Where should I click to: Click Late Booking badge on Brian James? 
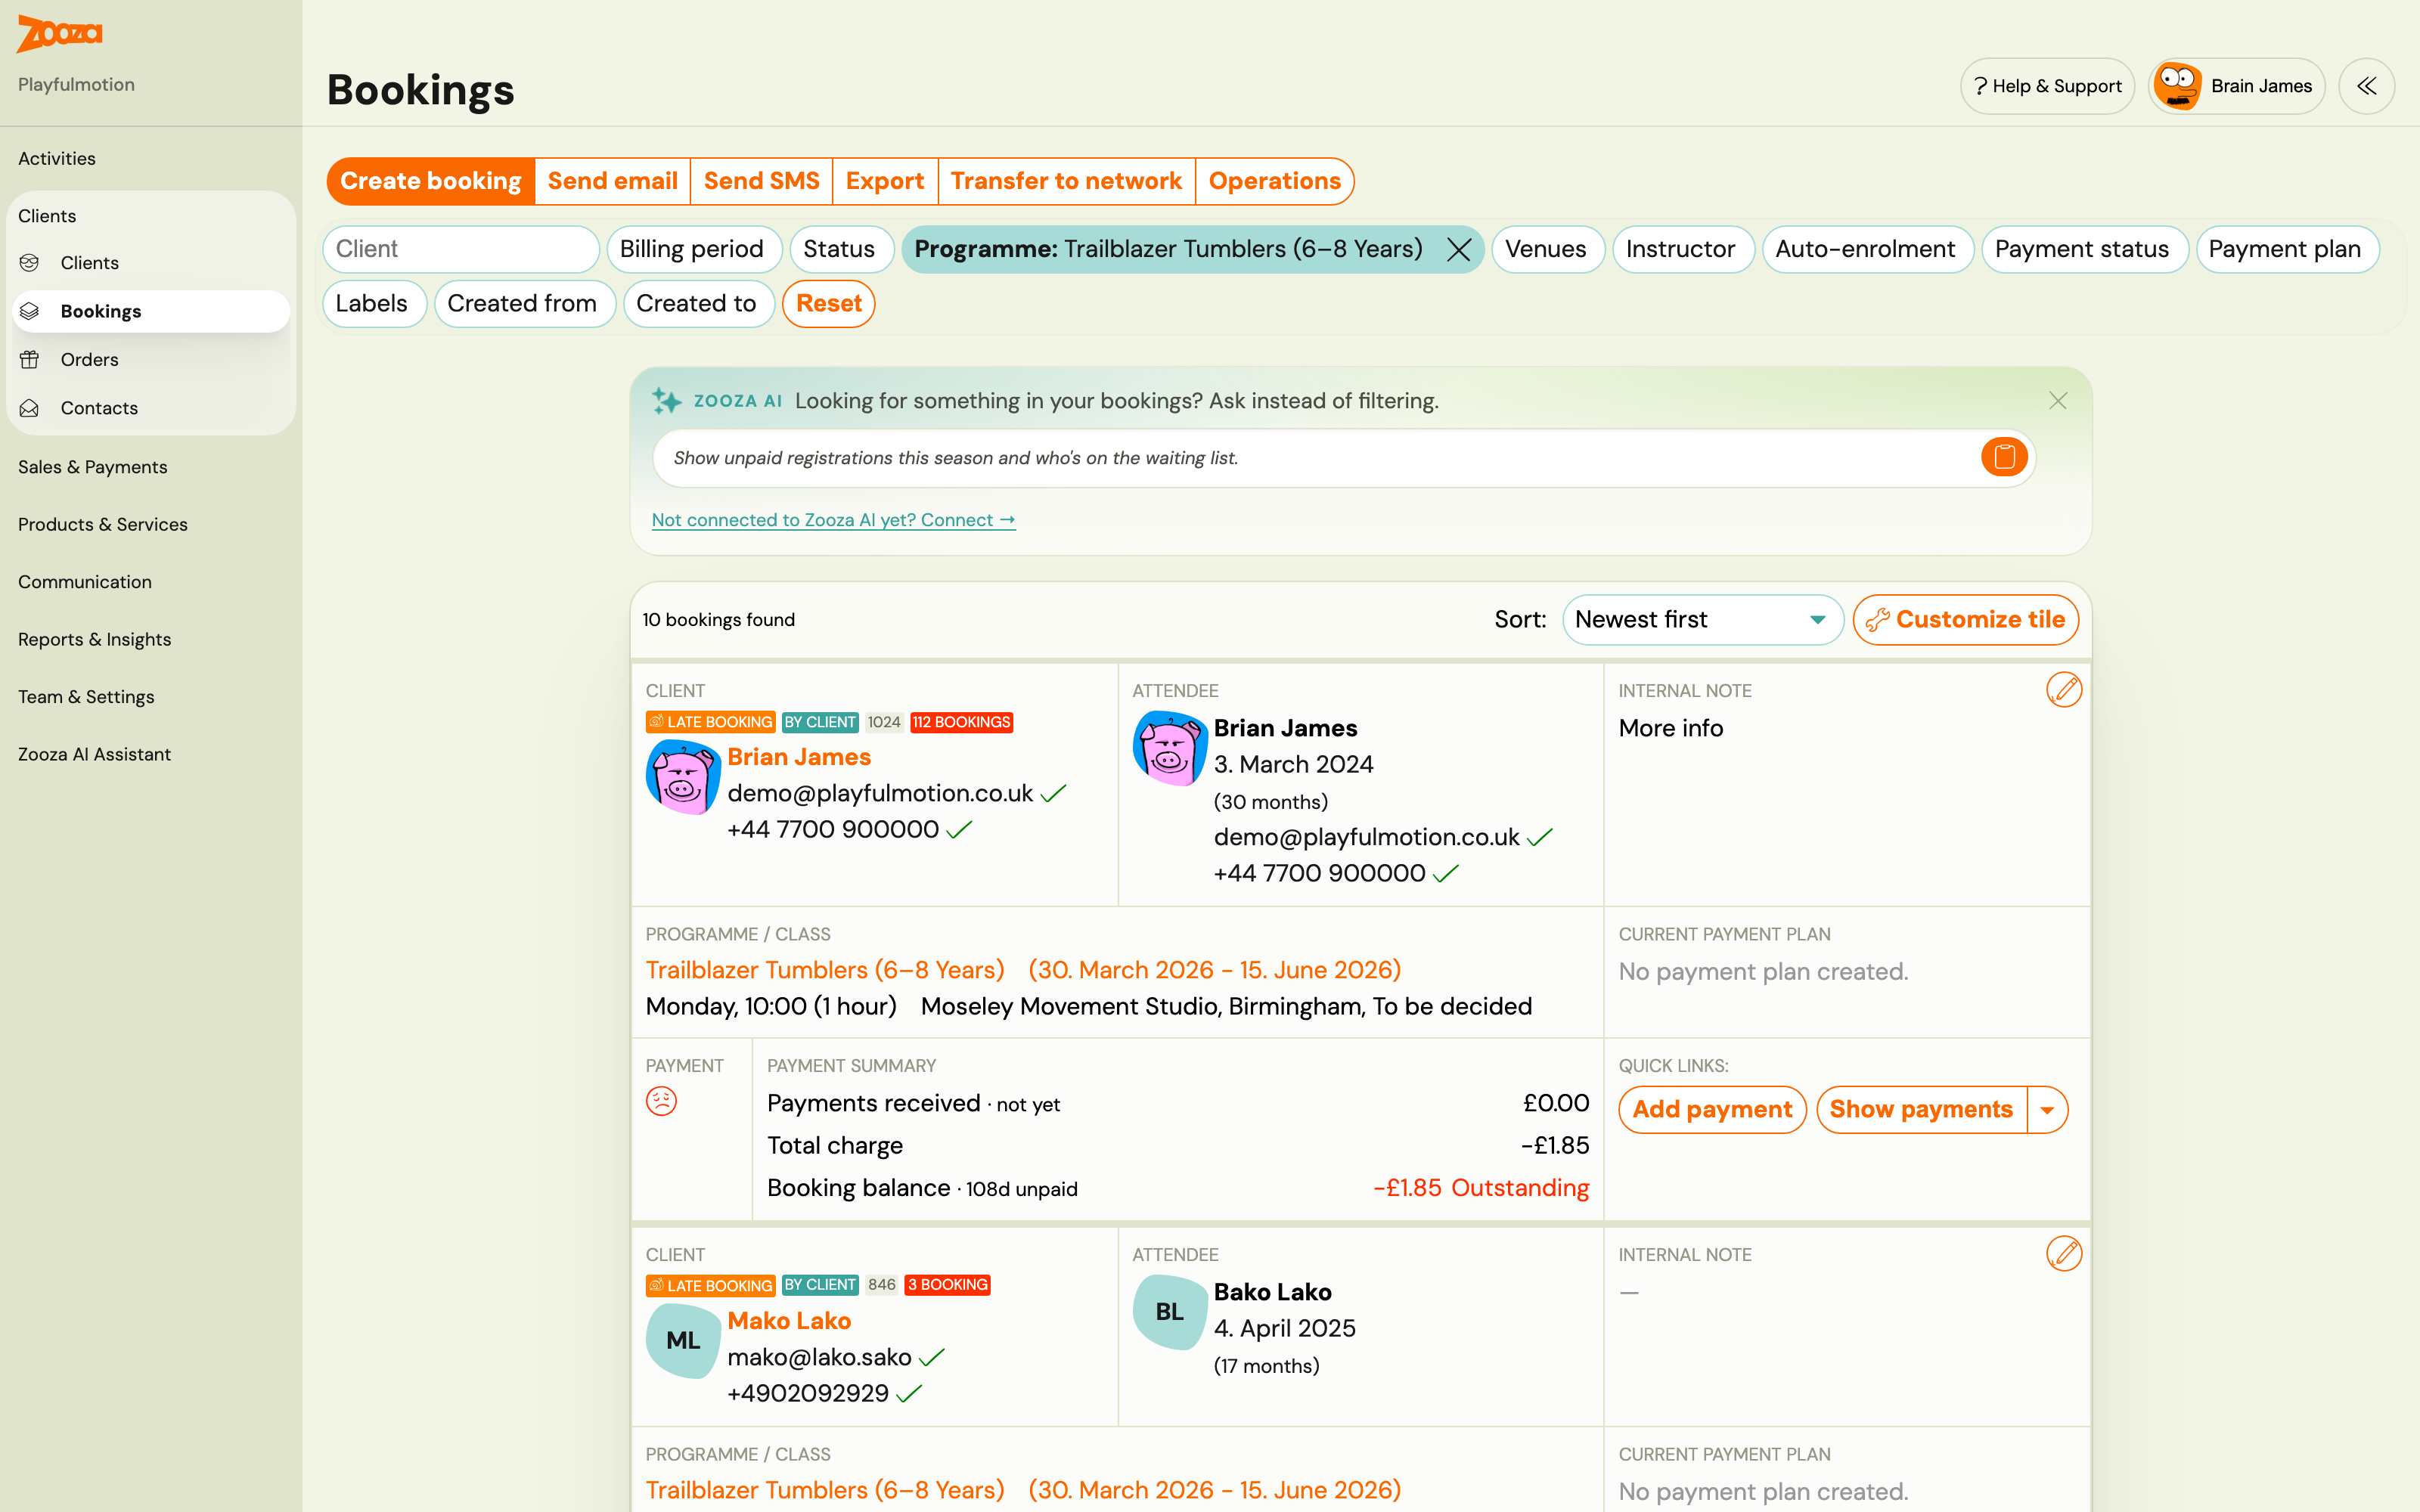pos(710,722)
